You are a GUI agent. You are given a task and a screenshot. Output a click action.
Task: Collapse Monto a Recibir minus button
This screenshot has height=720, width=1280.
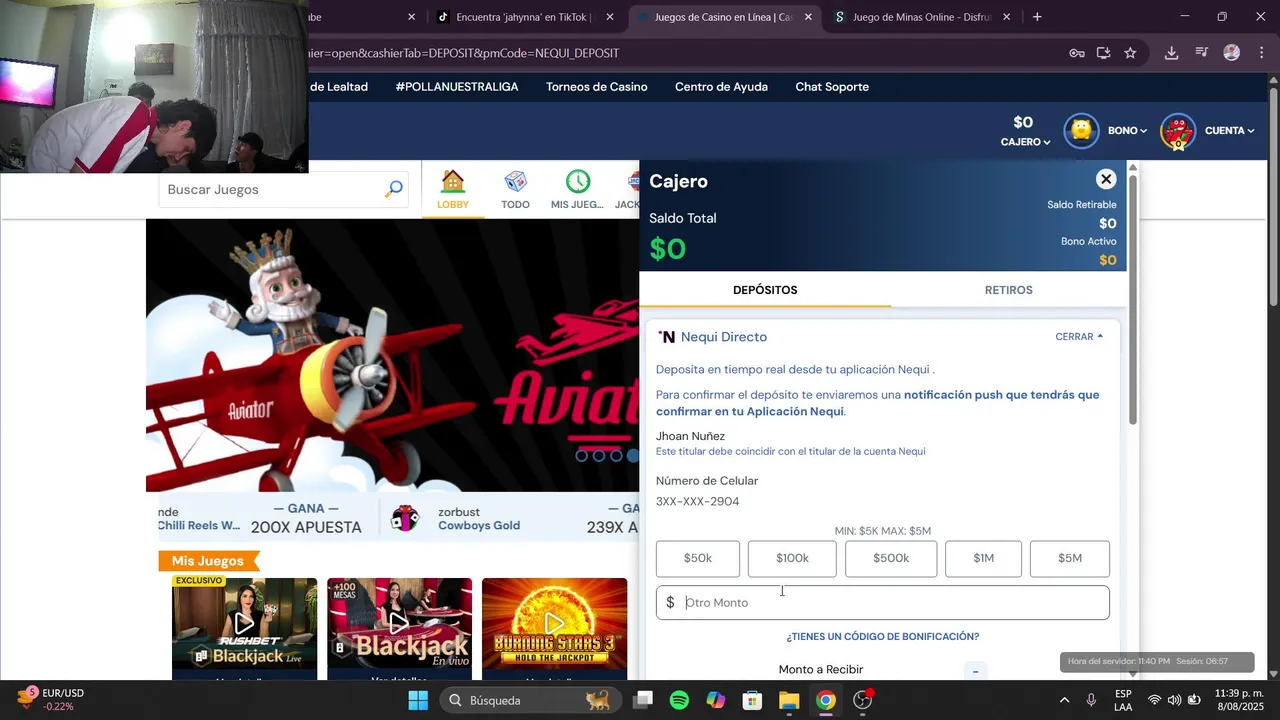(975, 671)
